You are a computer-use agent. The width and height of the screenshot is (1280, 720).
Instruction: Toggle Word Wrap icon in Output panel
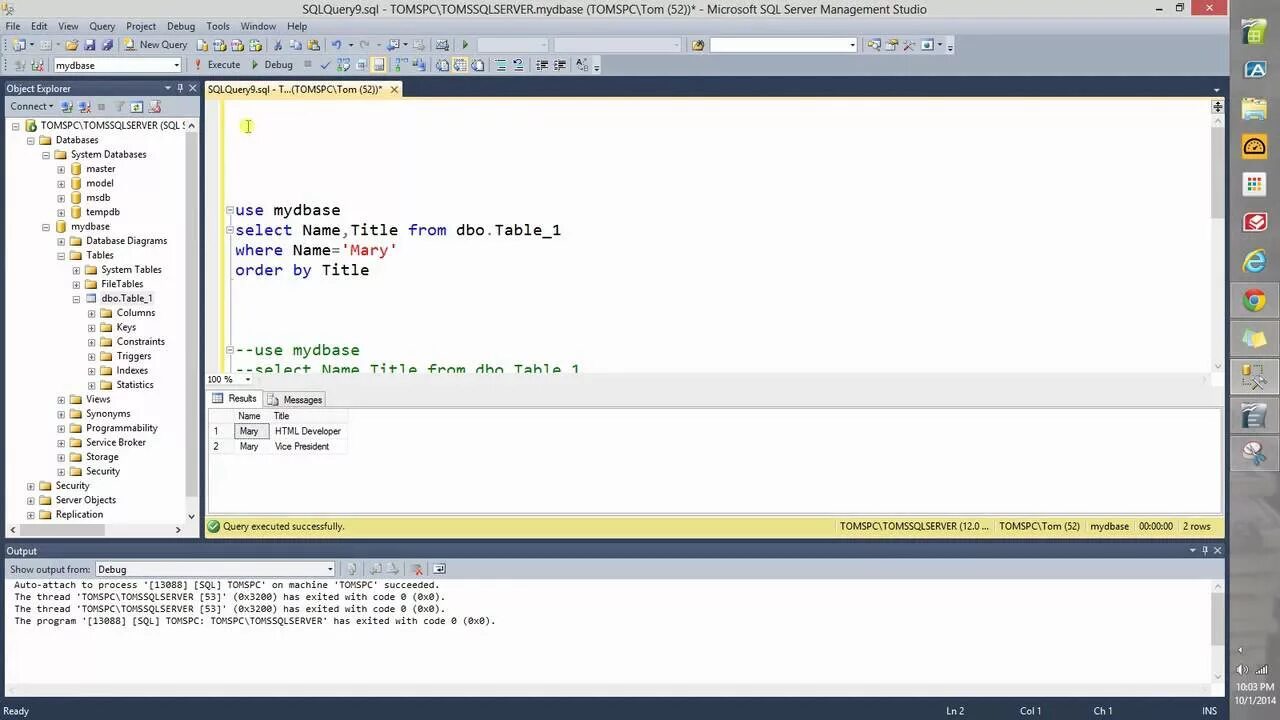pyautogui.click(x=439, y=569)
